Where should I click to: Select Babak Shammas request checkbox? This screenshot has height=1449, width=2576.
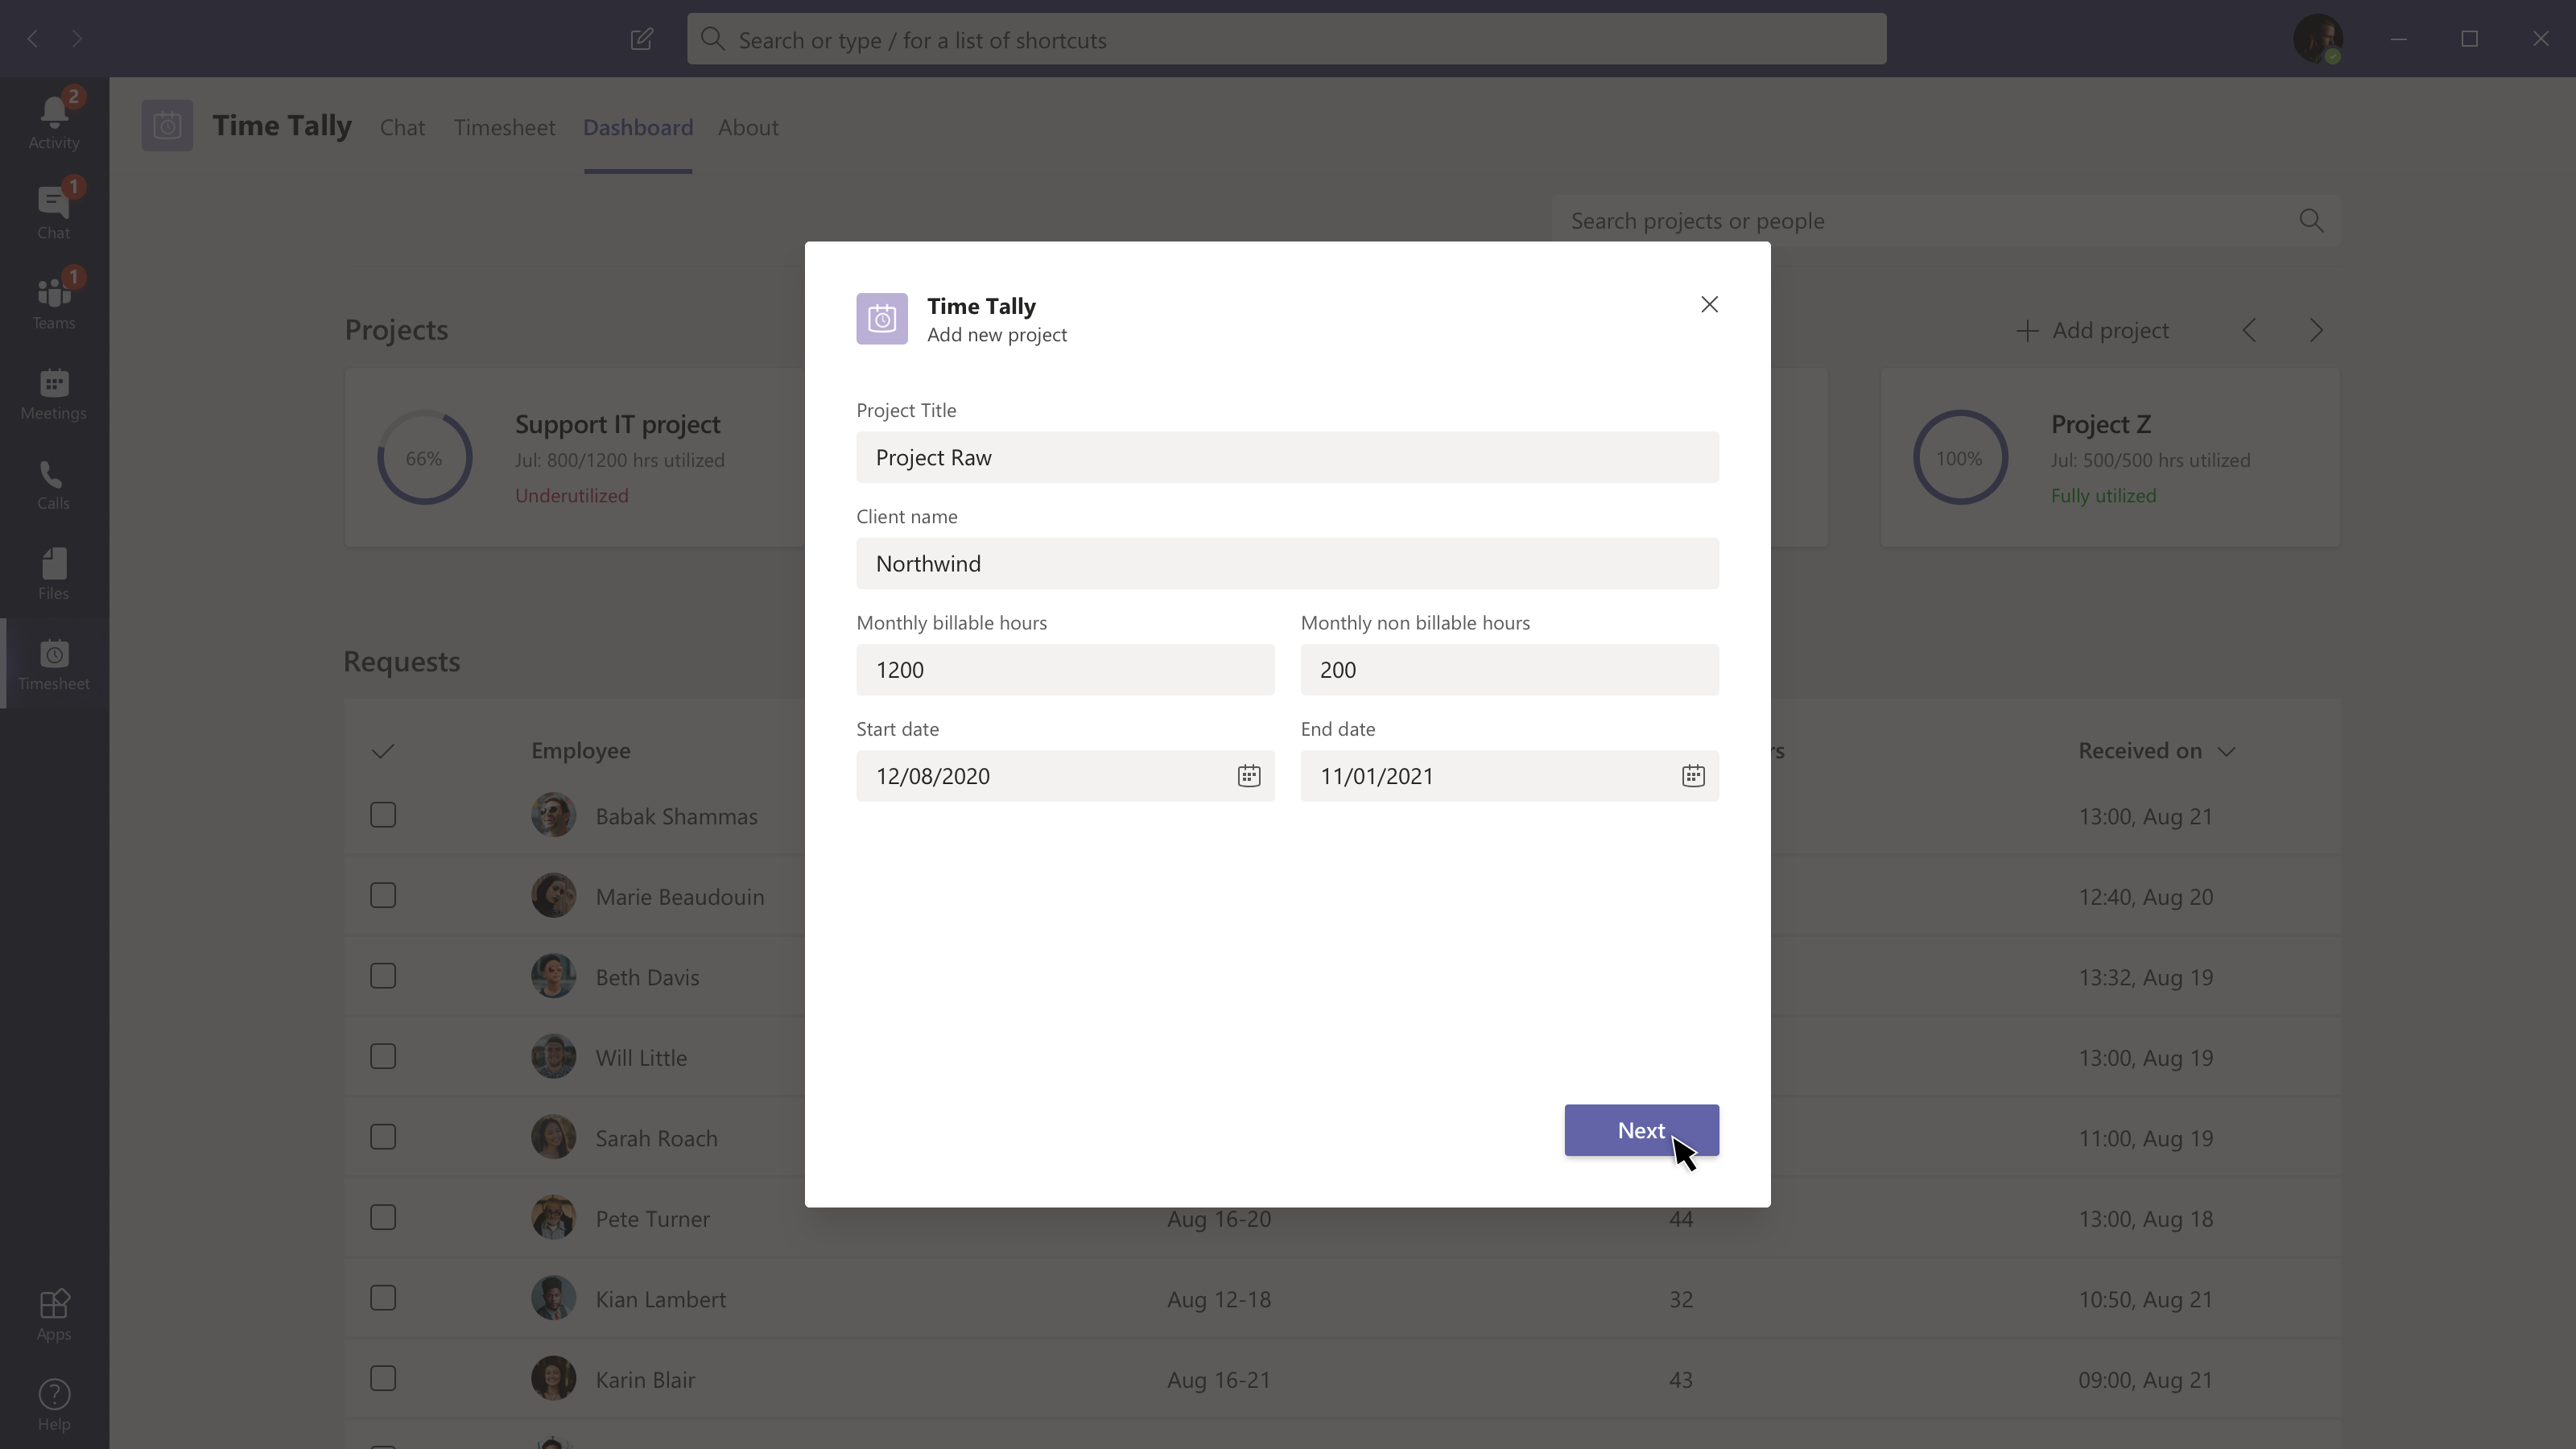click(383, 815)
